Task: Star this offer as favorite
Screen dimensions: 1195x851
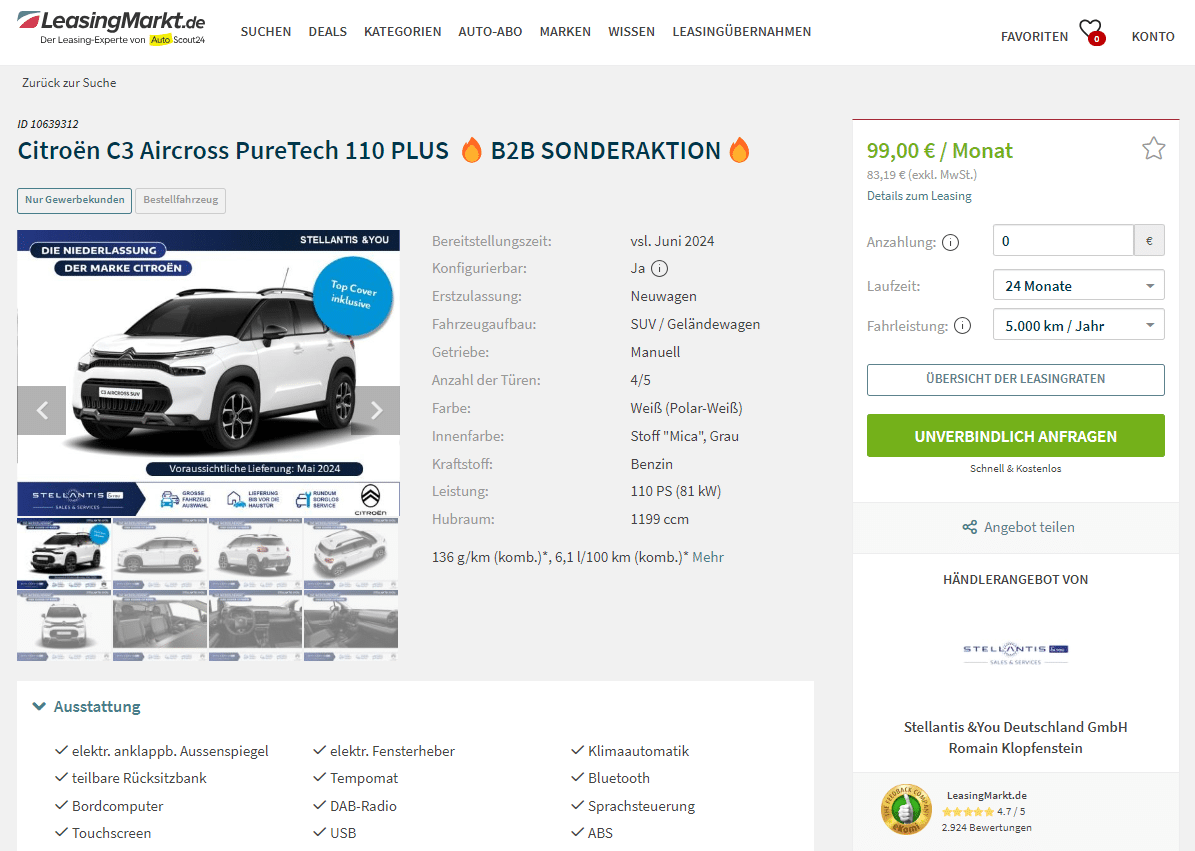Action: pos(1153,149)
